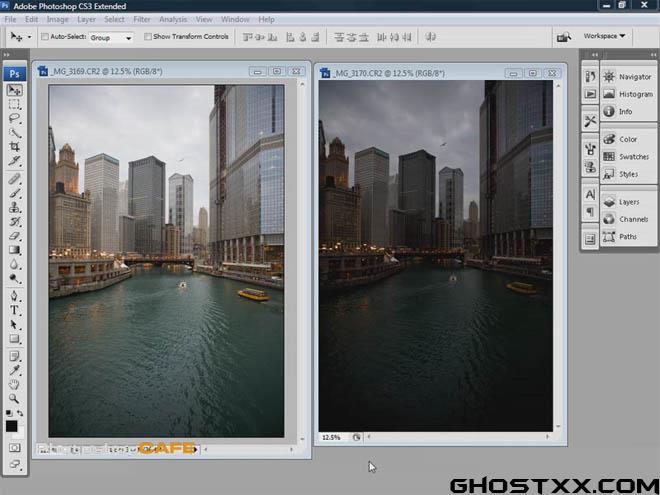This screenshot has width=660, height=495.
Task: Select the Brush tool
Action: [14, 193]
